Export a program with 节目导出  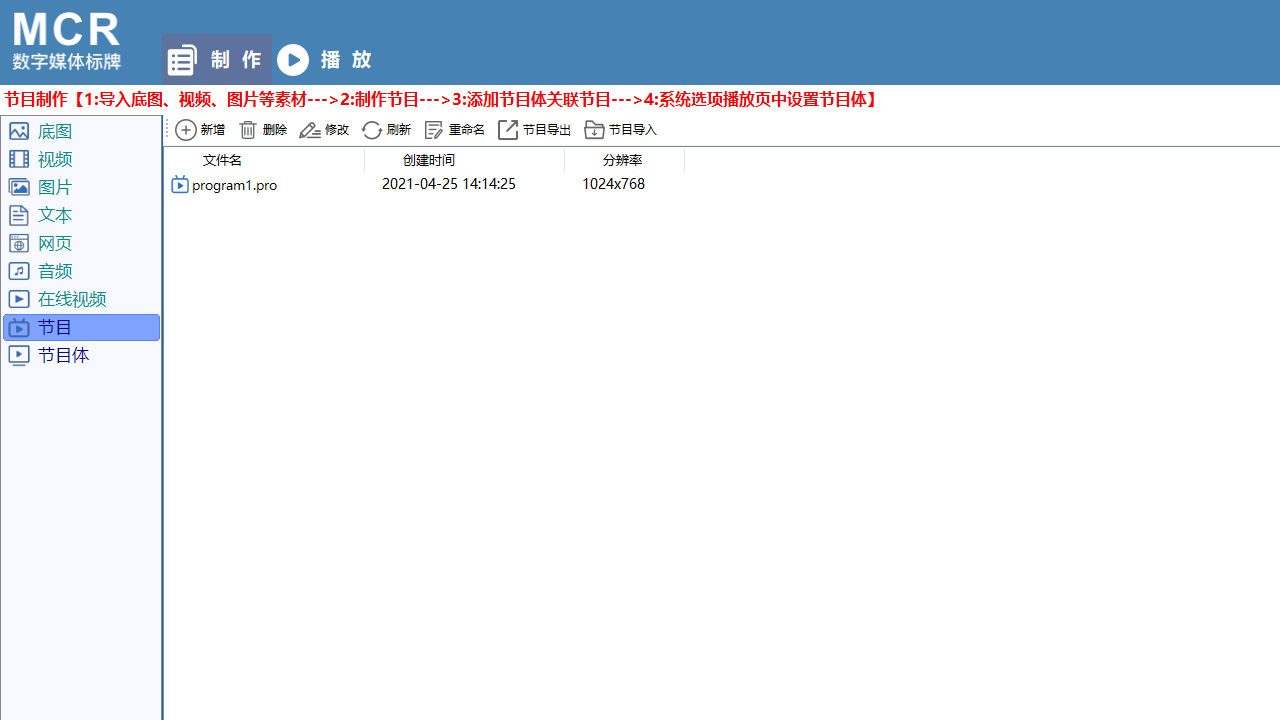point(533,130)
